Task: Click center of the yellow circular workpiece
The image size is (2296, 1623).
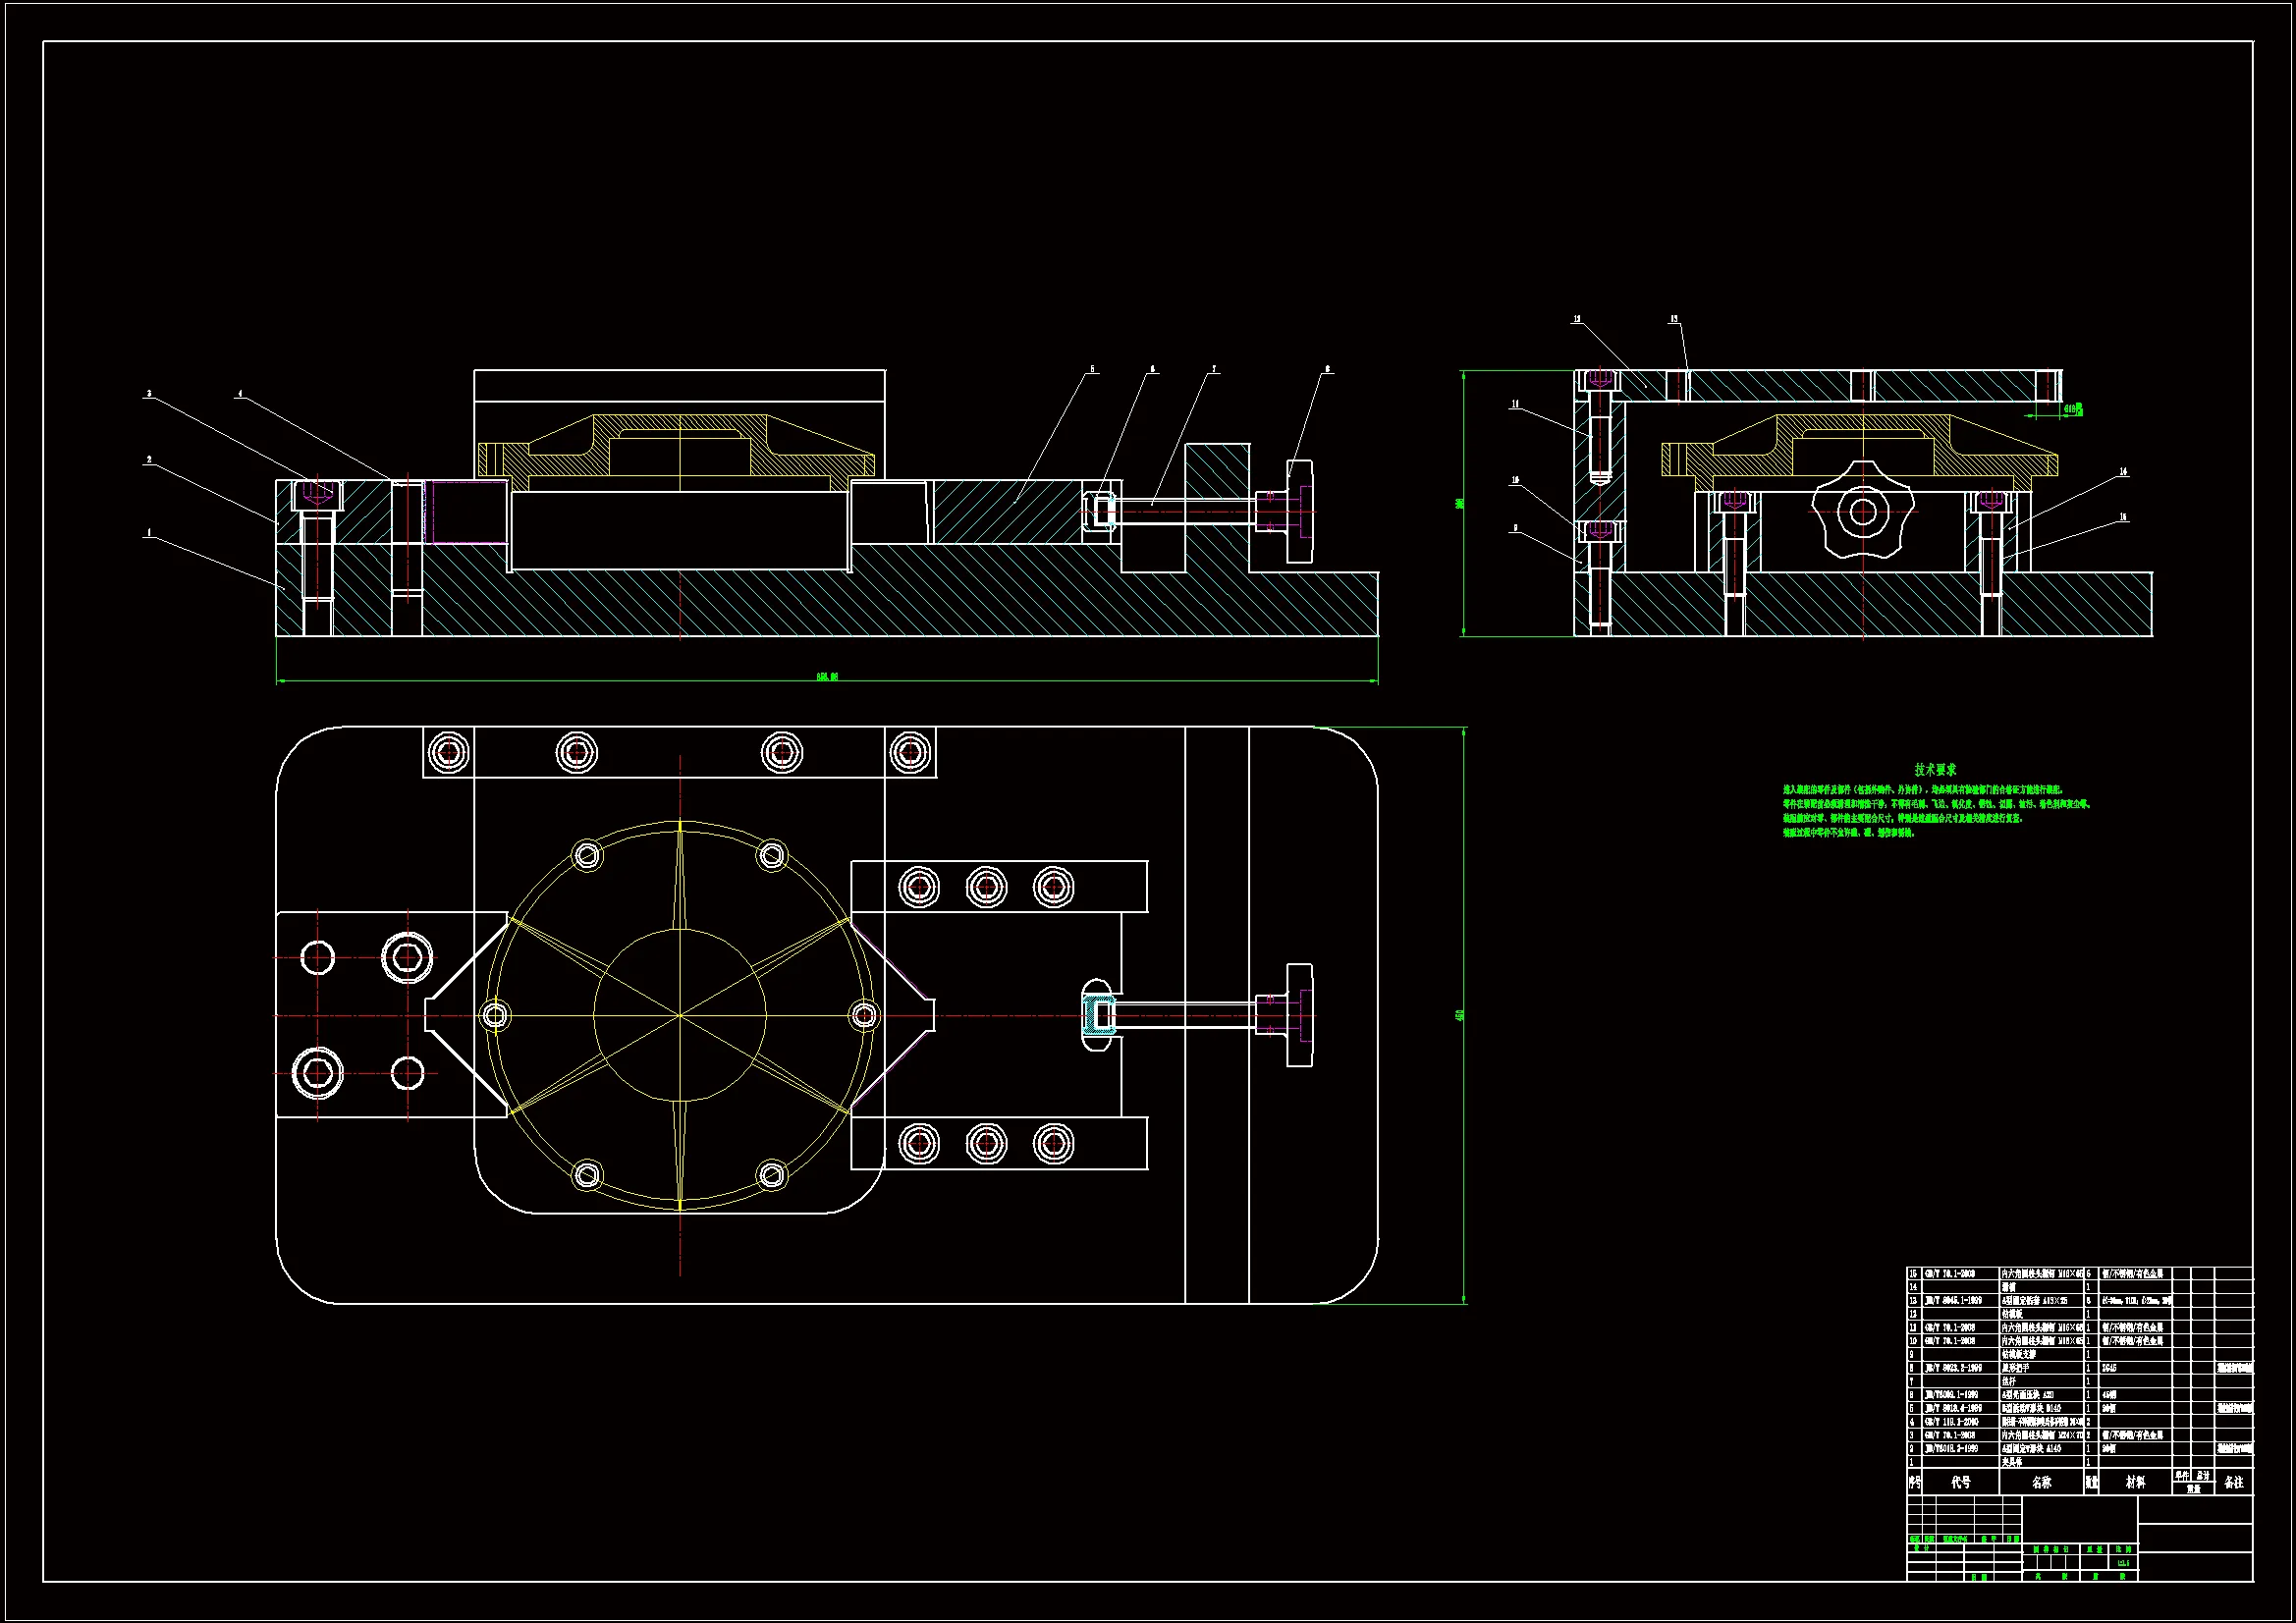Action: pos(680,1015)
